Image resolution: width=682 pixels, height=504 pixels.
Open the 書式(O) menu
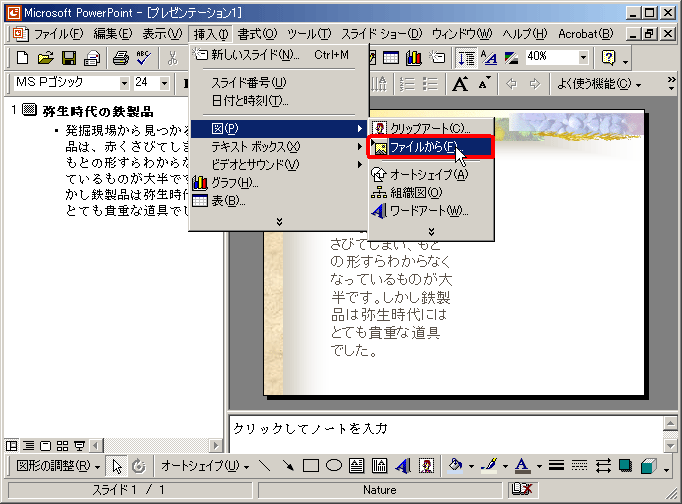(257, 34)
